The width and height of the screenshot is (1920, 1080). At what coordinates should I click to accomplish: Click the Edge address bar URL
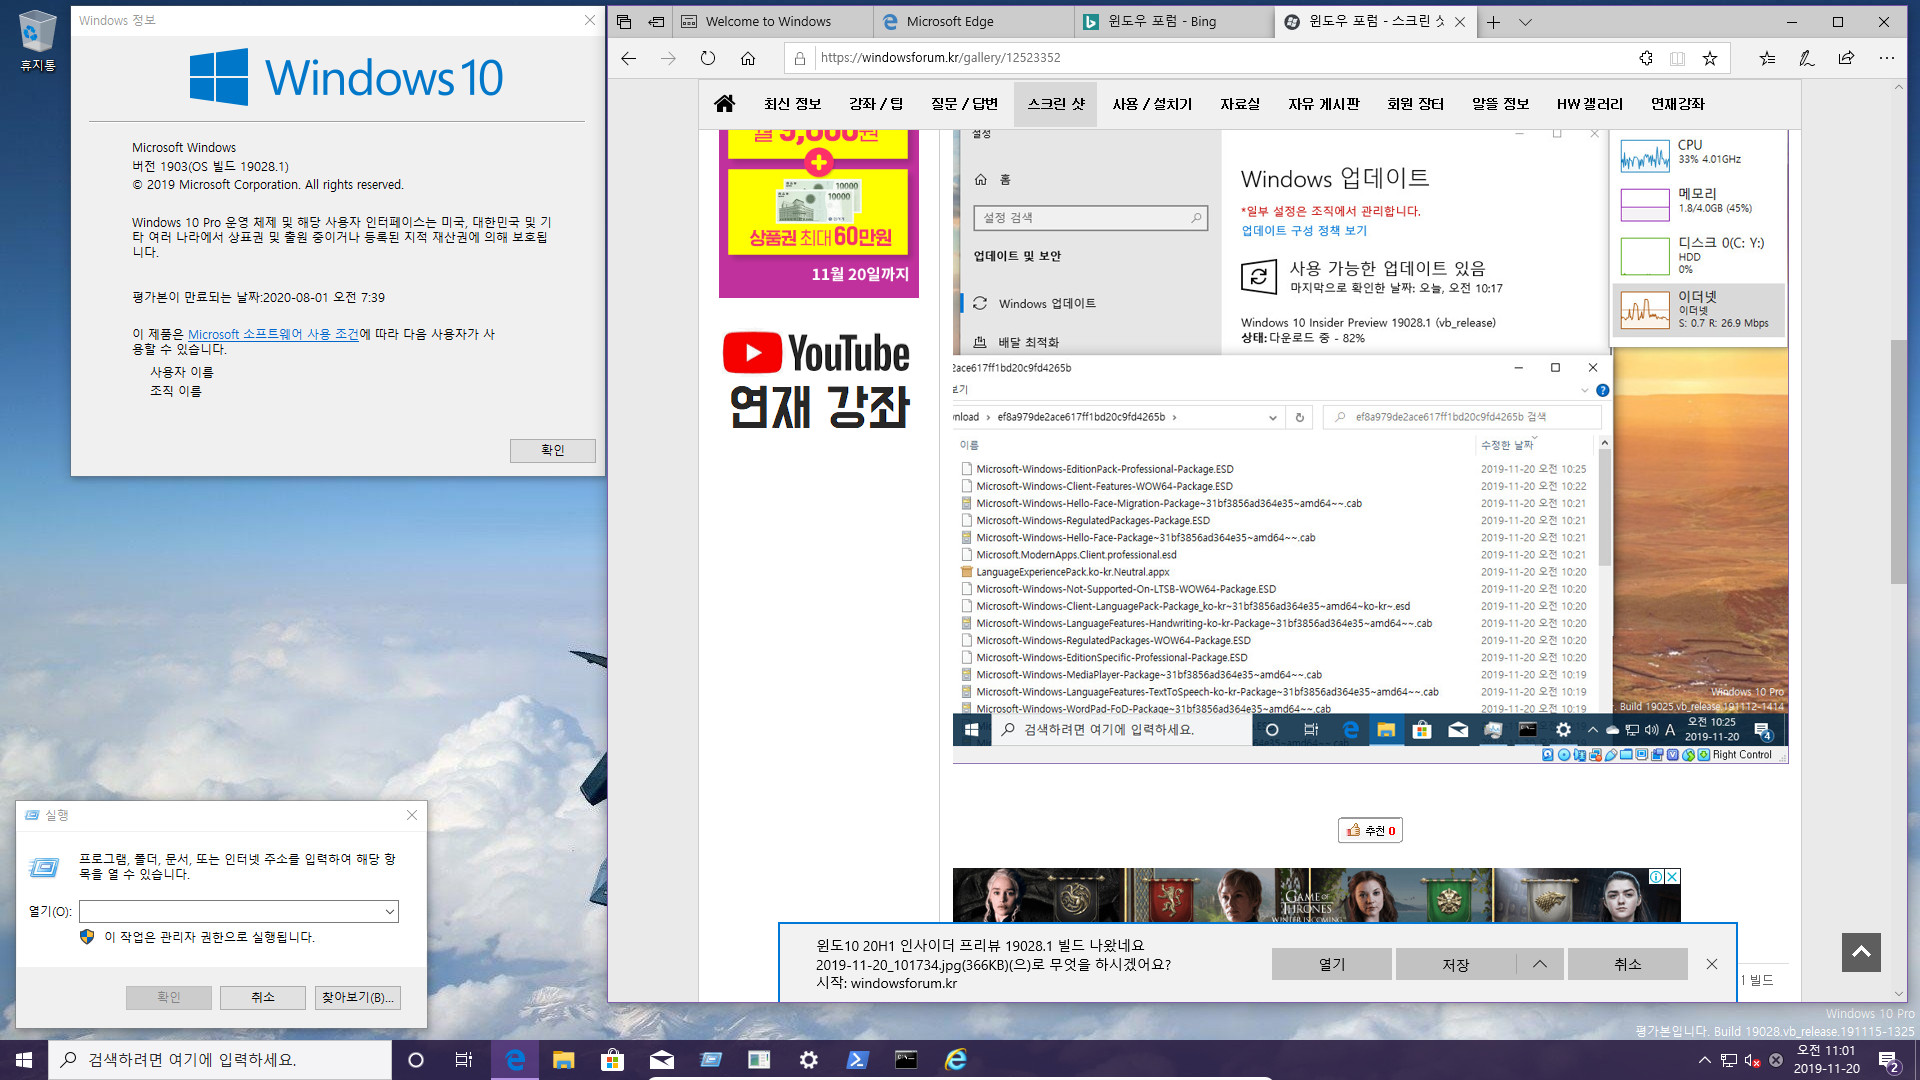pyautogui.click(x=1220, y=58)
